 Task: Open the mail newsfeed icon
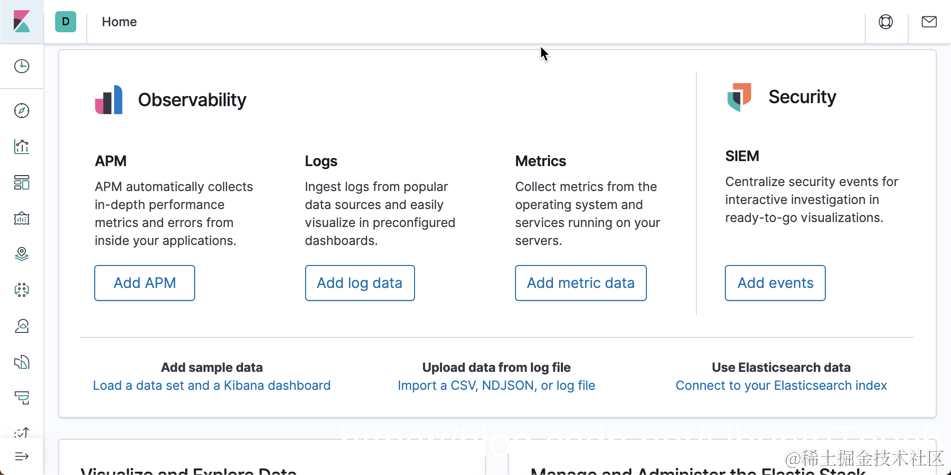(929, 21)
